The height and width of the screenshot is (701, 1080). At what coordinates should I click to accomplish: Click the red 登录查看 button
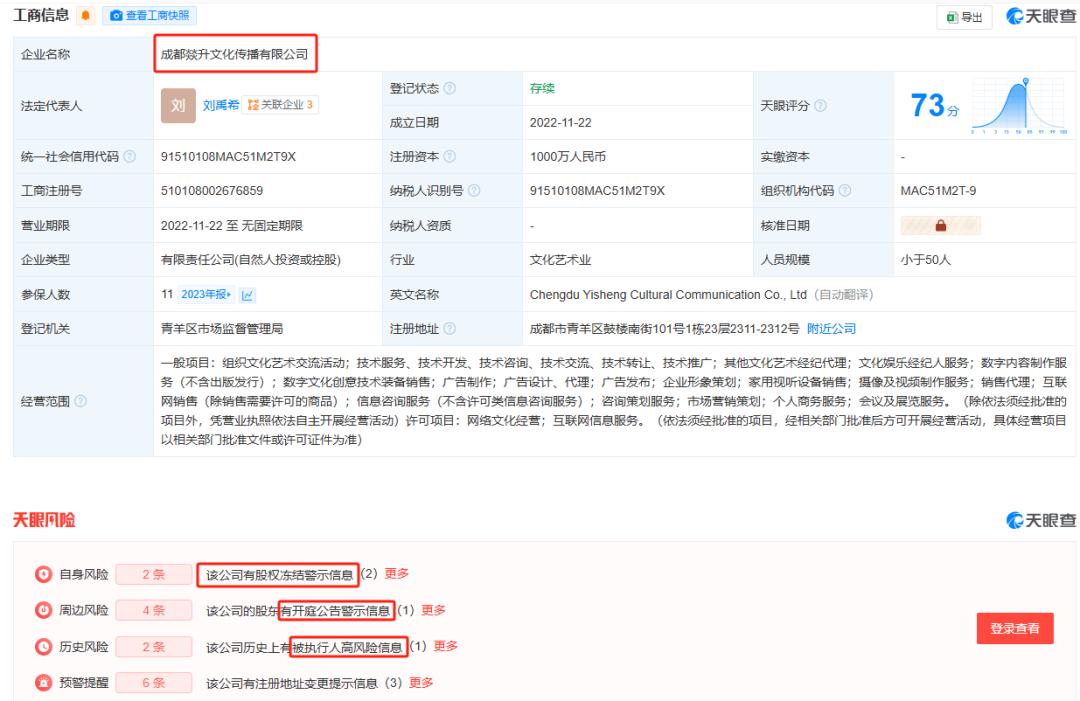1014,629
